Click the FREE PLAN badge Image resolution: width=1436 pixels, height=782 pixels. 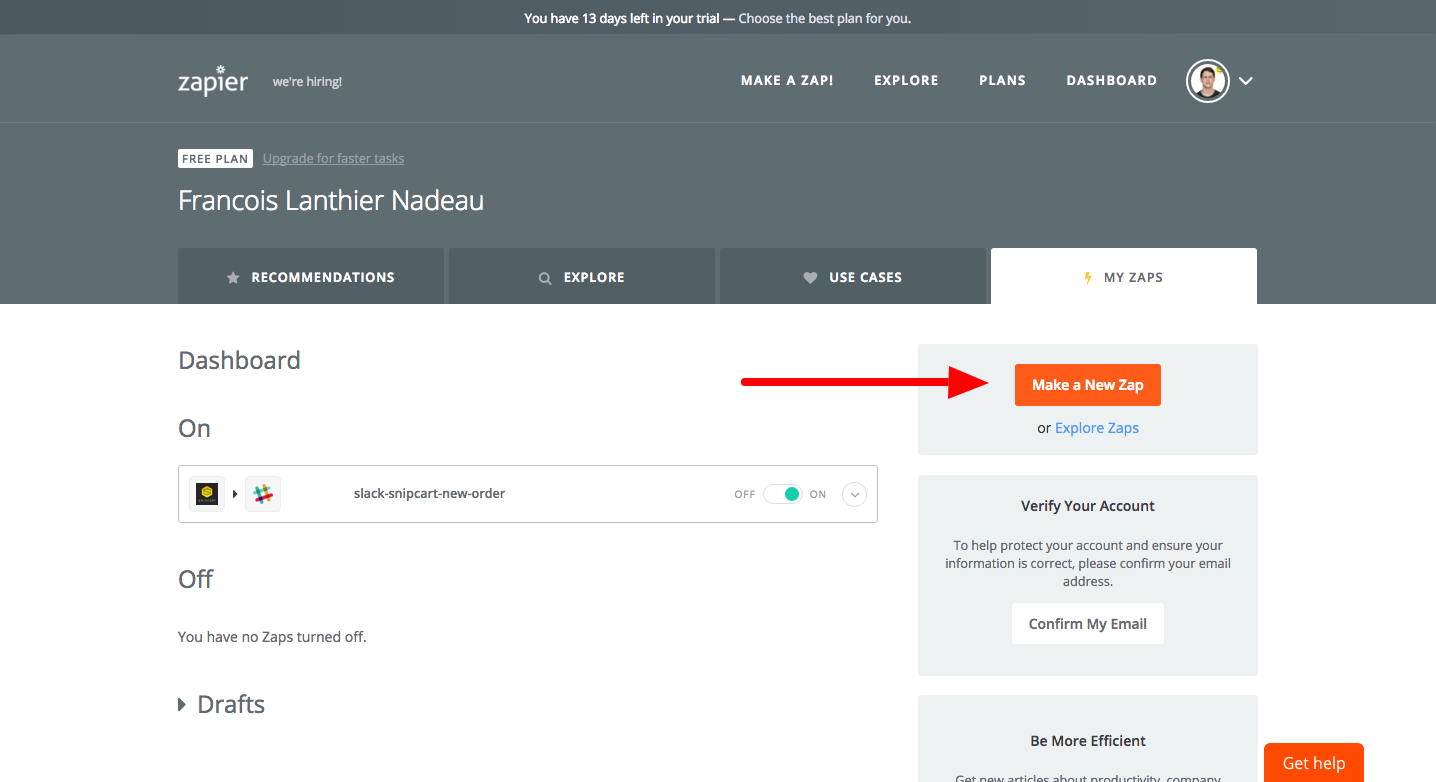click(215, 158)
